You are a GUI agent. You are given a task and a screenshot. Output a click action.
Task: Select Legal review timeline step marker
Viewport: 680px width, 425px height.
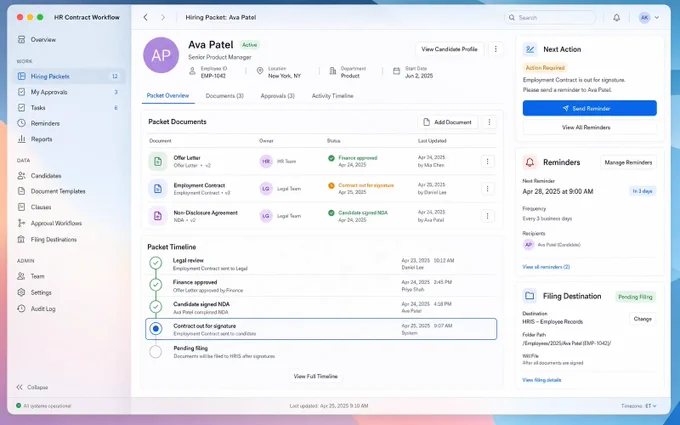[156, 263]
